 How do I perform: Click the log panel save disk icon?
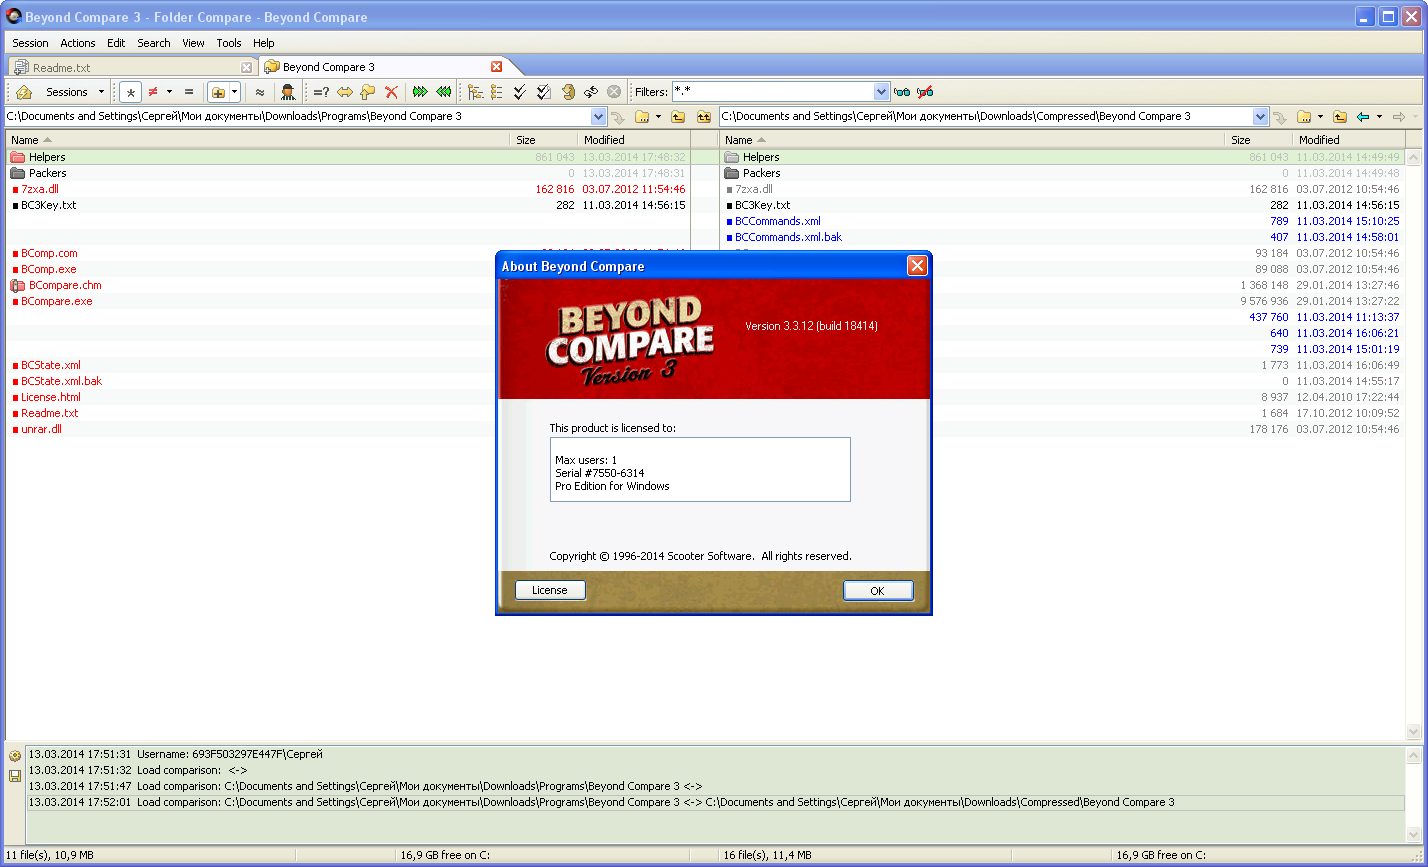pyautogui.click(x=15, y=776)
